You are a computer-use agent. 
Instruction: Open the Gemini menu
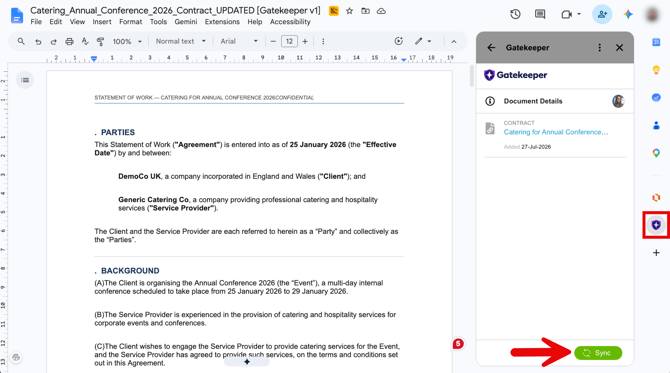(x=186, y=22)
